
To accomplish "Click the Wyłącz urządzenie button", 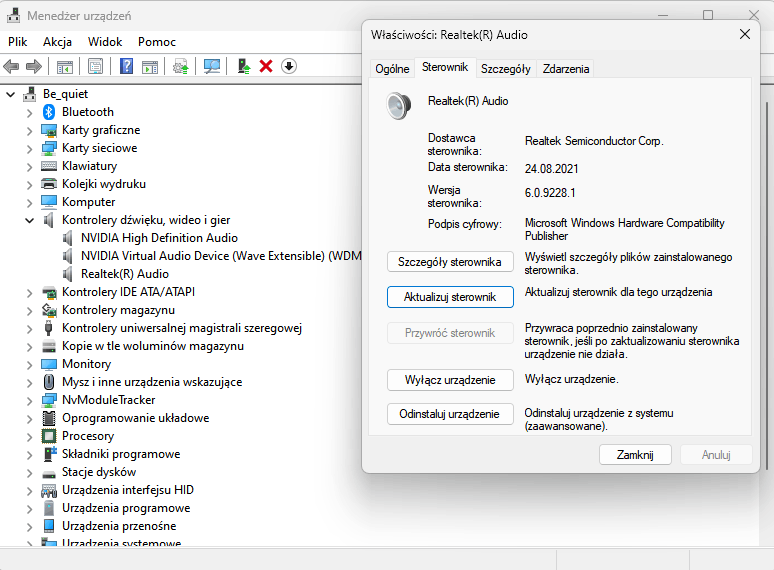I will 450,380.
